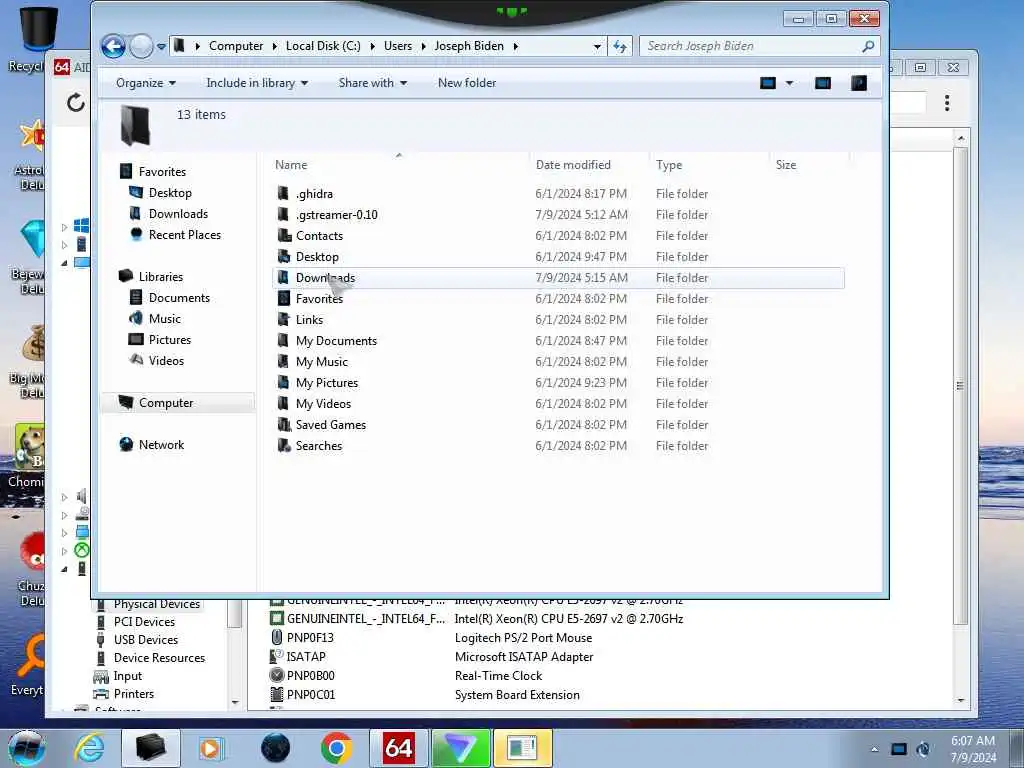Click the Change your view icon
This screenshot has width=1024, height=768.
[x=768, y=83]
